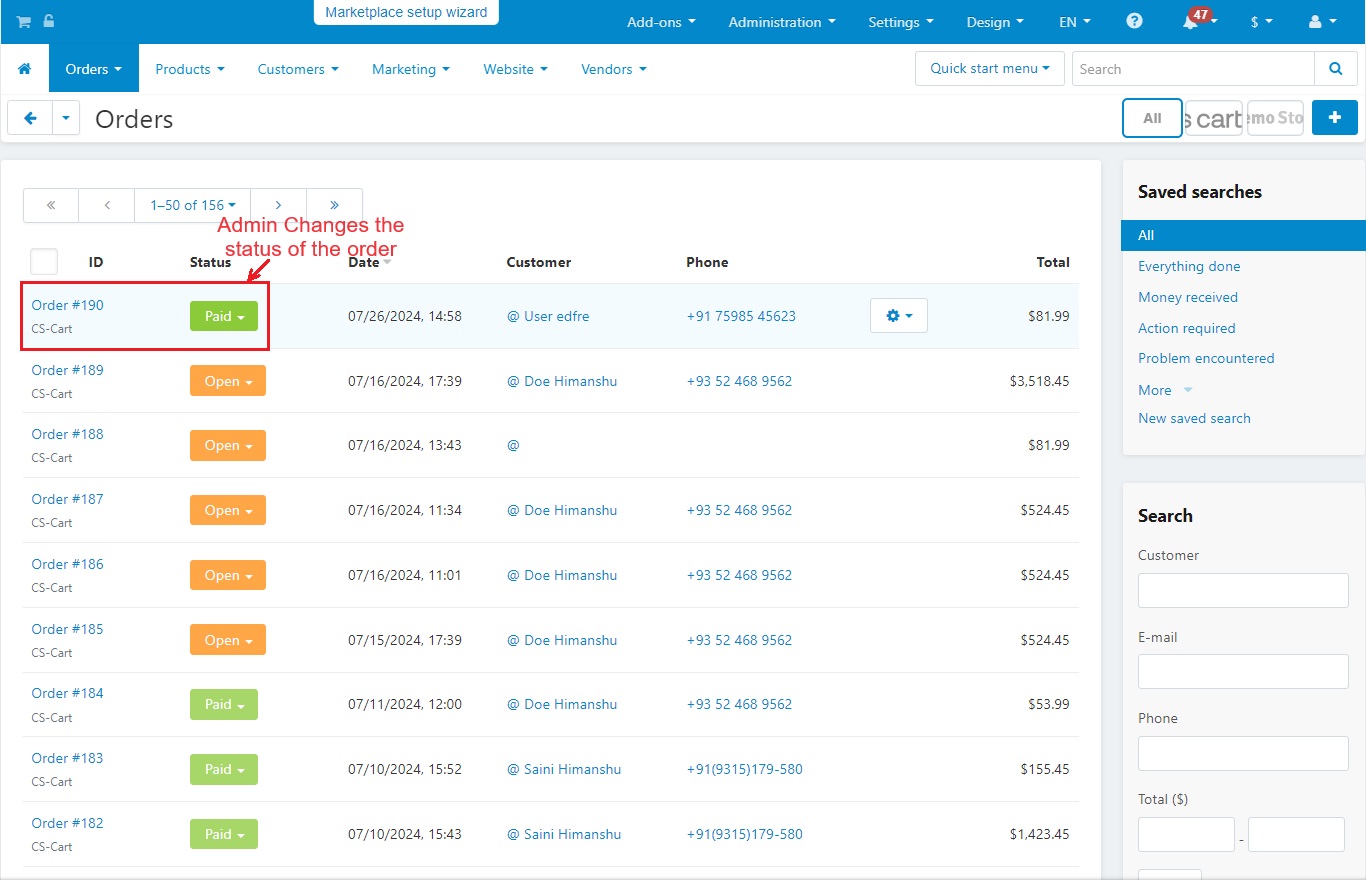The height and width of the screenshot is (880, 1366).
Task: Open the Products menu
Action: (189, 69)
